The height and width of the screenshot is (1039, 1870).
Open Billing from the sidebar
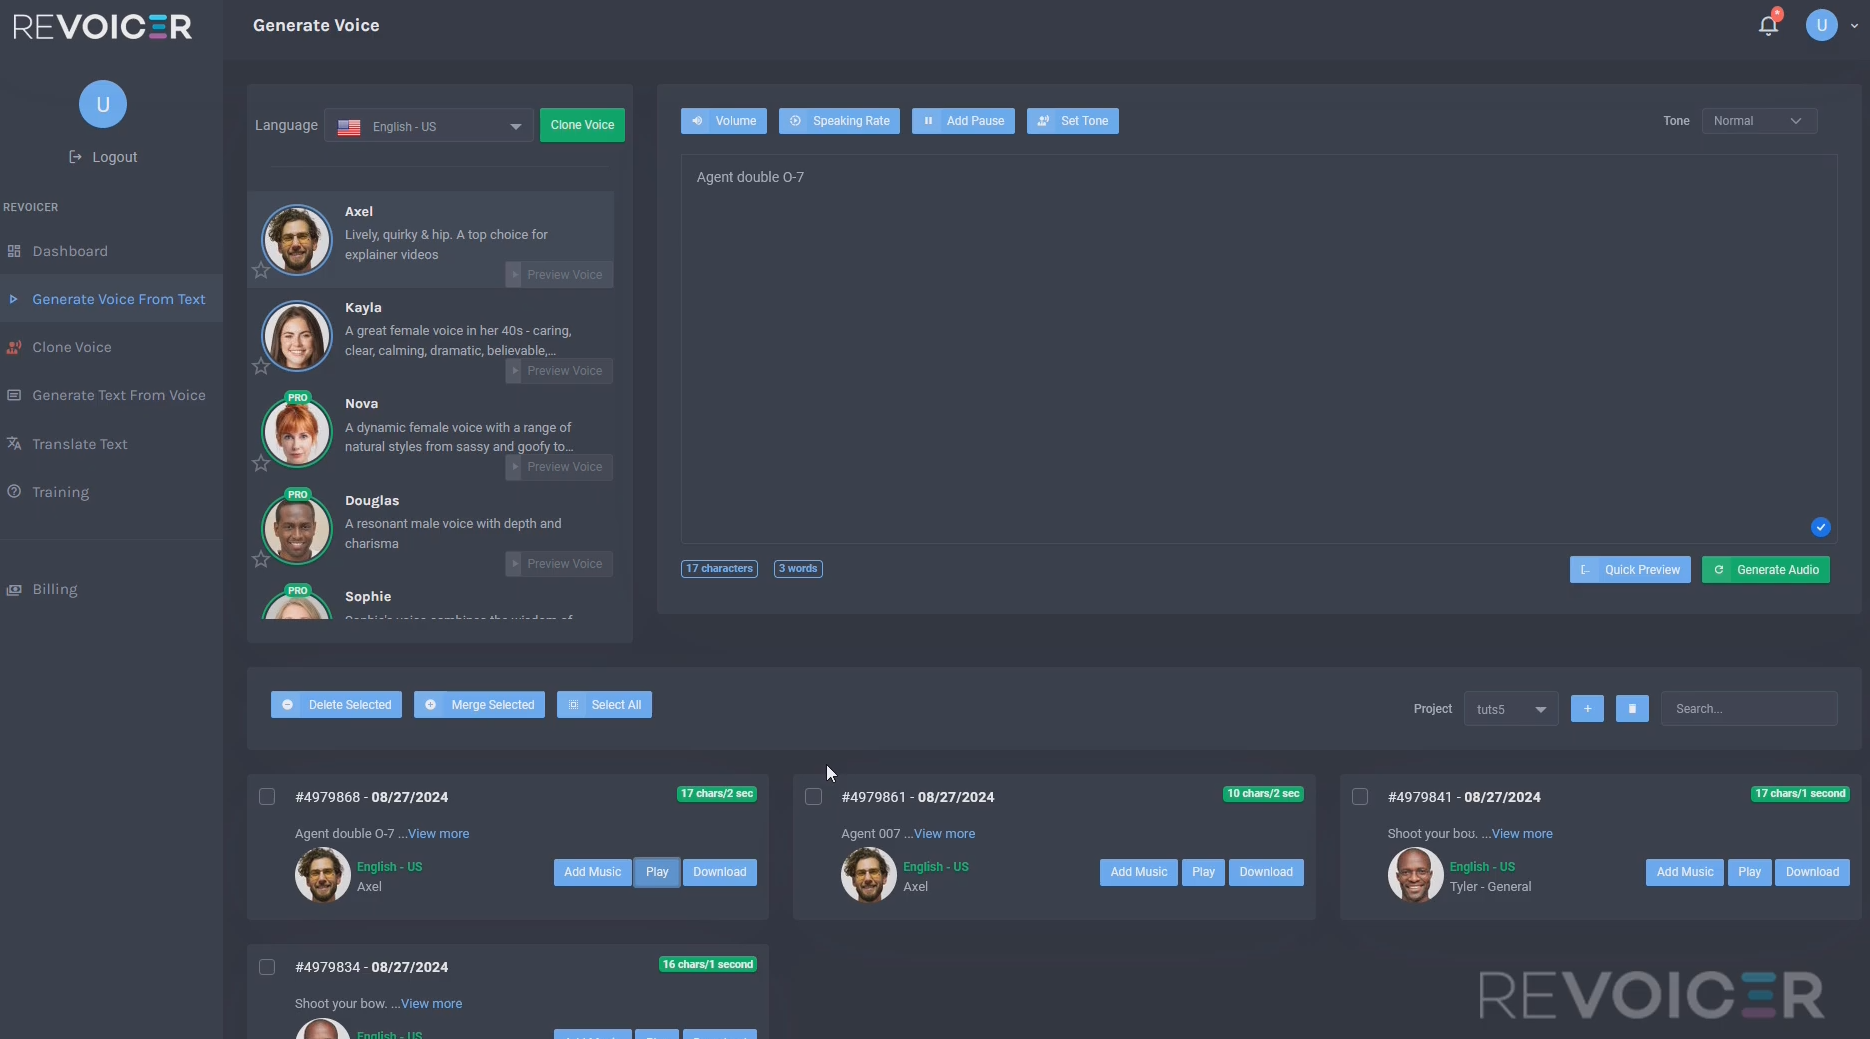55,589
